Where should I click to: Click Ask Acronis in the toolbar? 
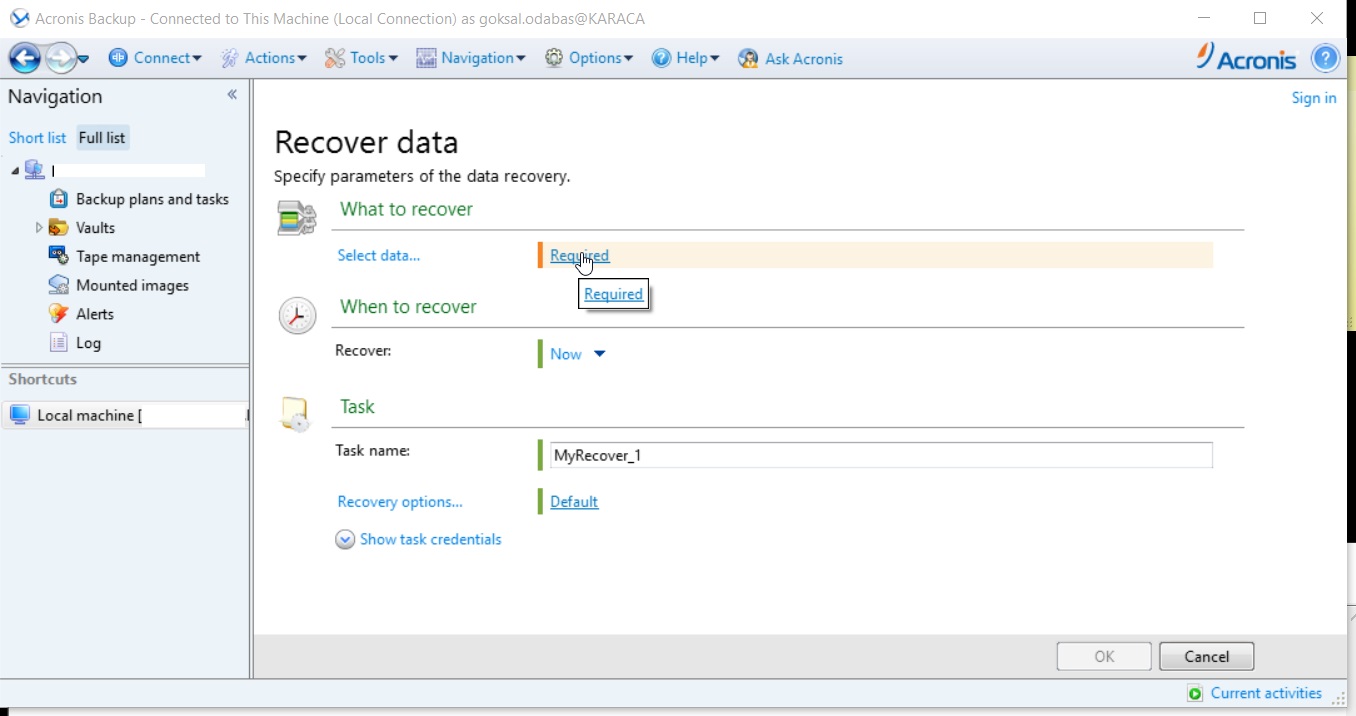coord(790,58)
